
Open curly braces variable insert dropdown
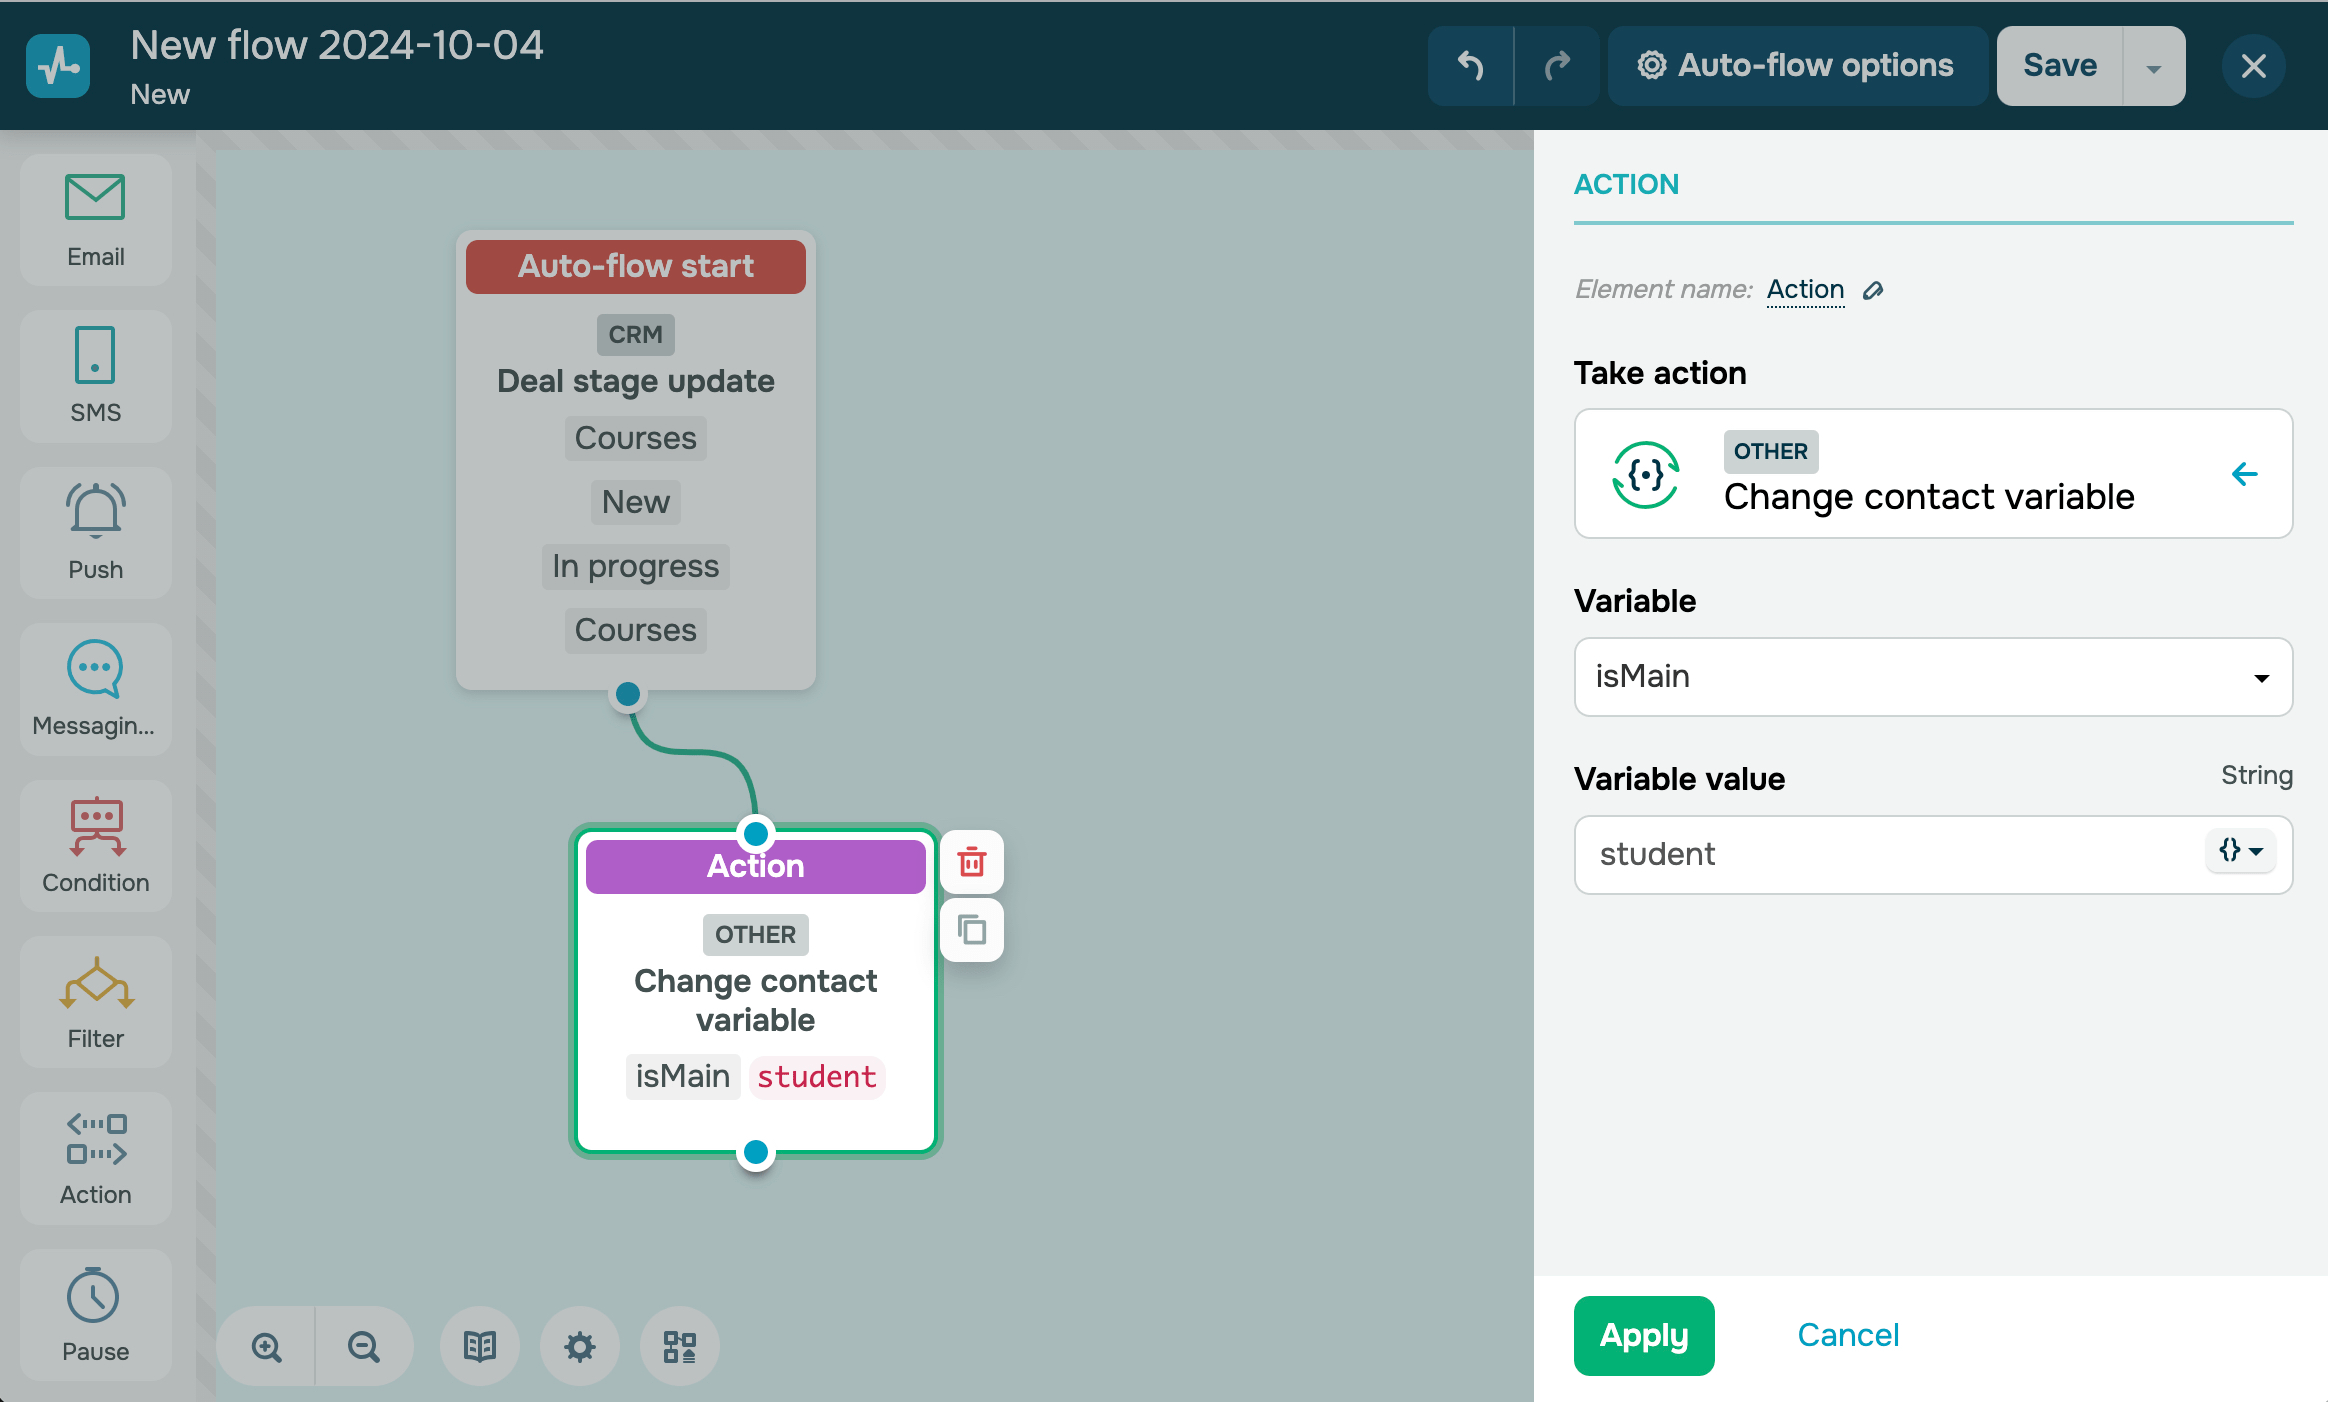(2240, 852)
